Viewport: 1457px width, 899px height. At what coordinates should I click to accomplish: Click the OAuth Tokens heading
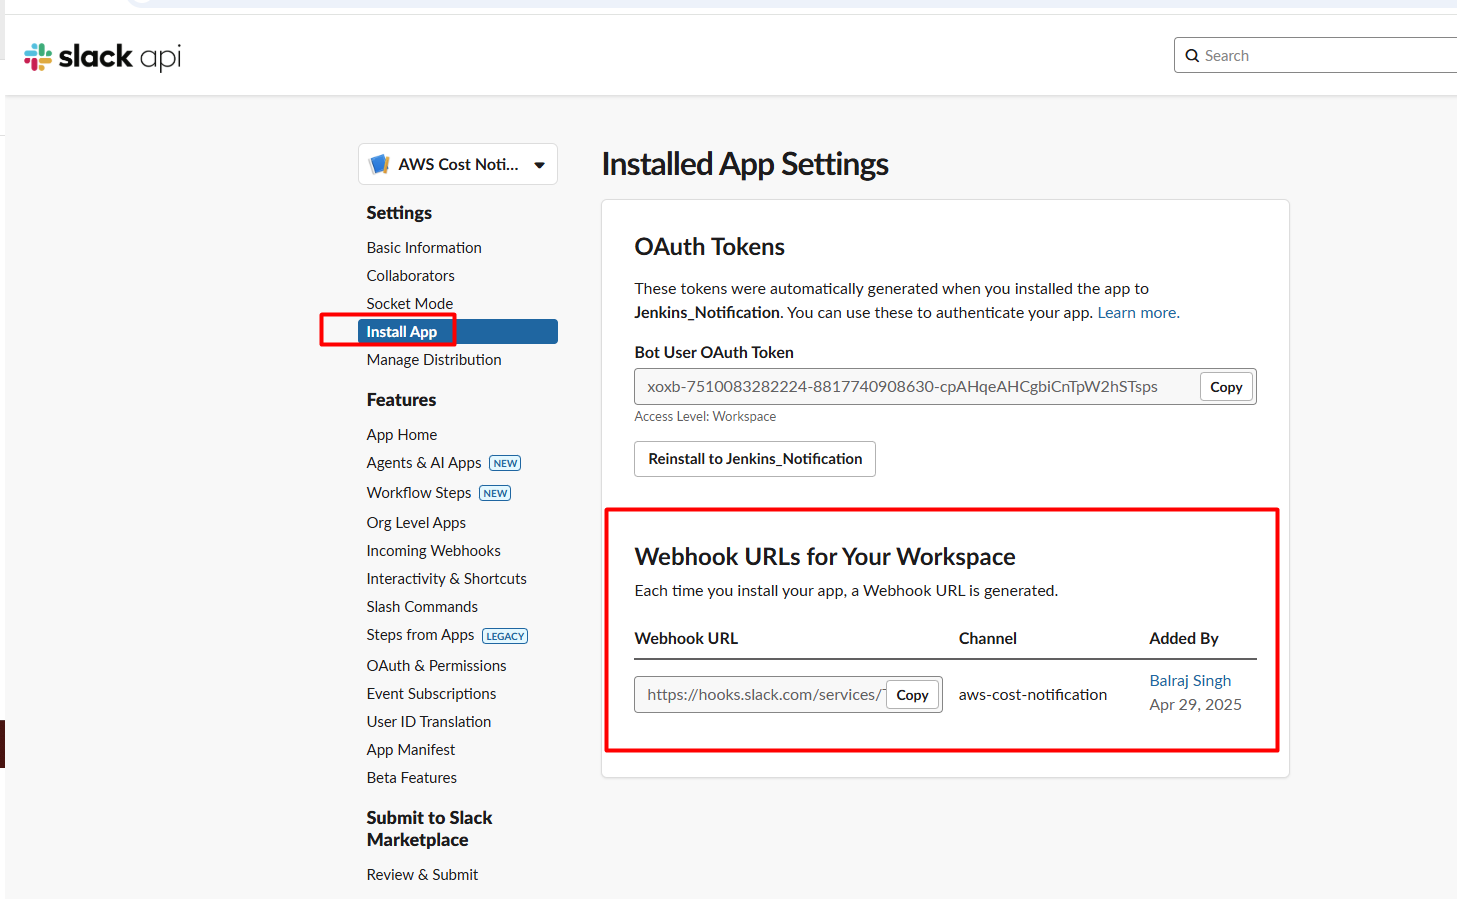(710, 247)
